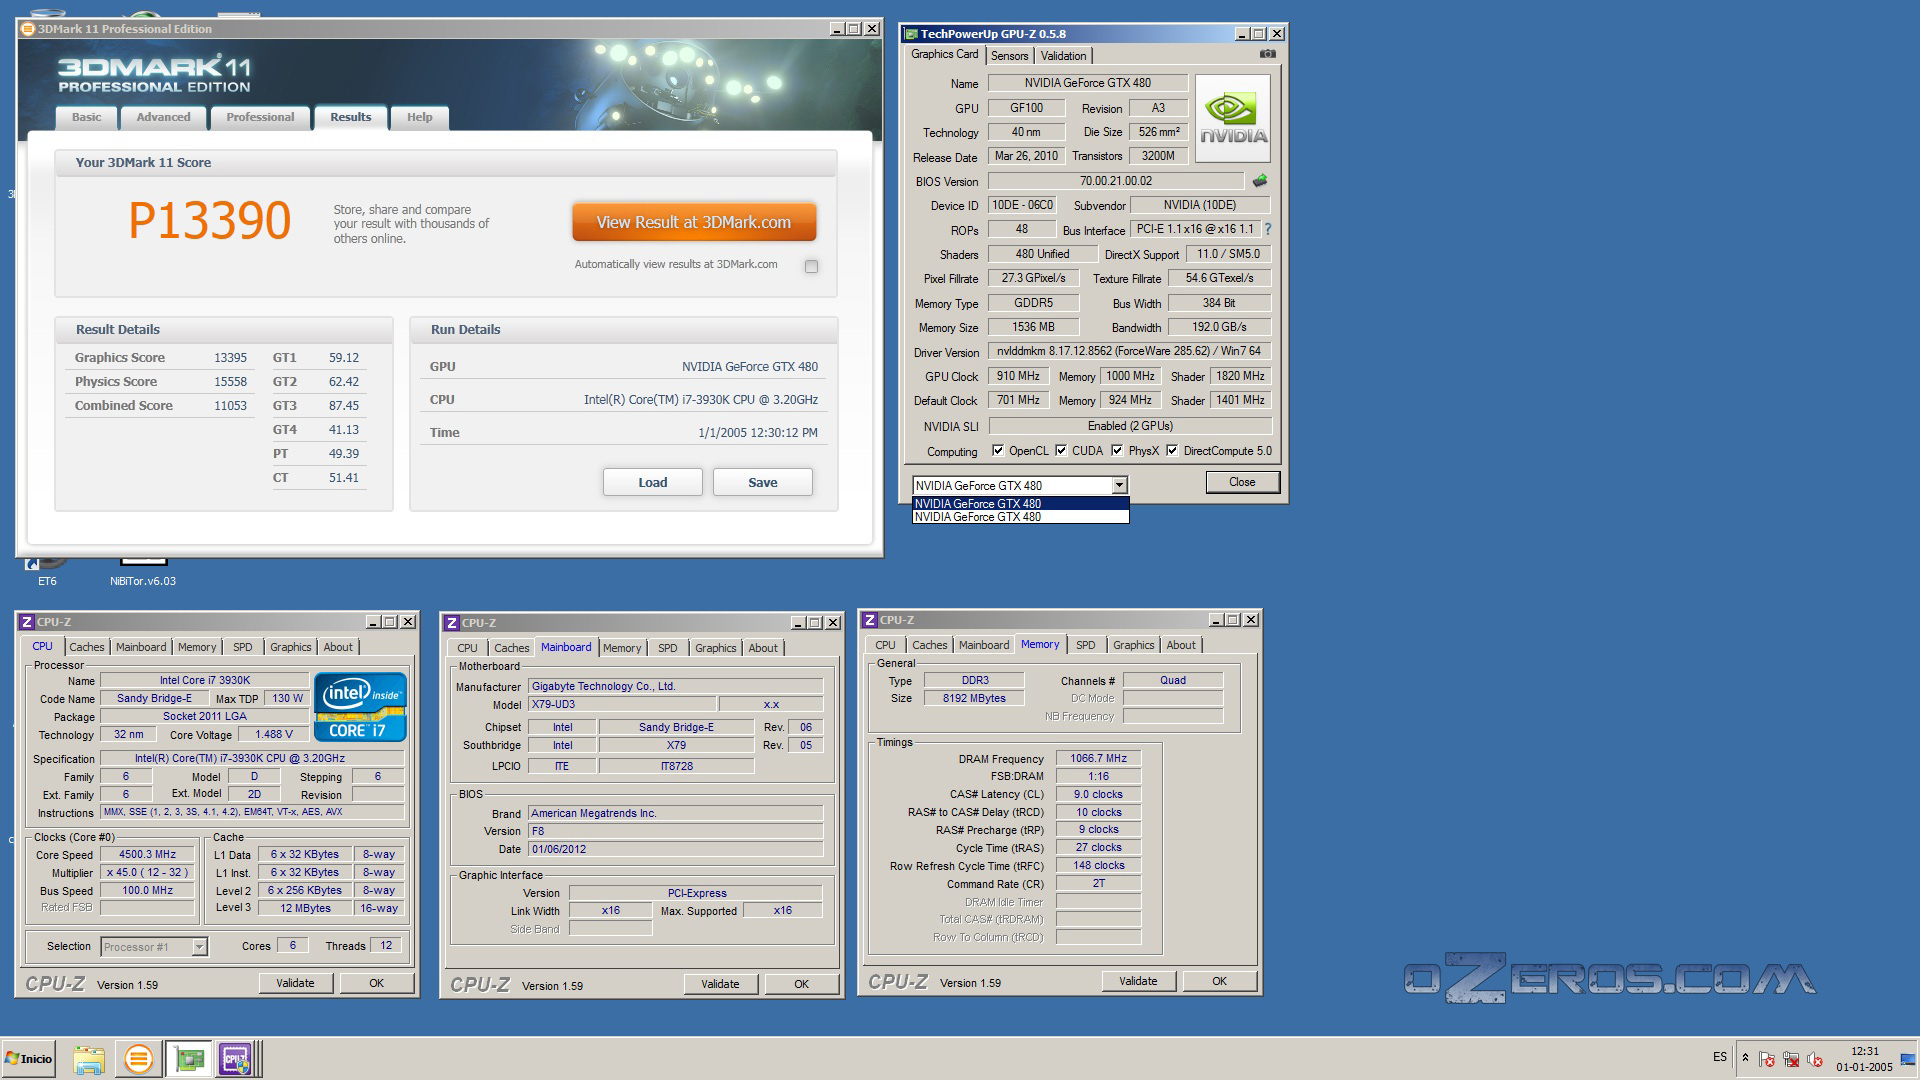Image resolution: width=1920 pixels, height=1080 pixels.
Task: Show hidden tray icons arrow
Action: coord(1745,1058)
